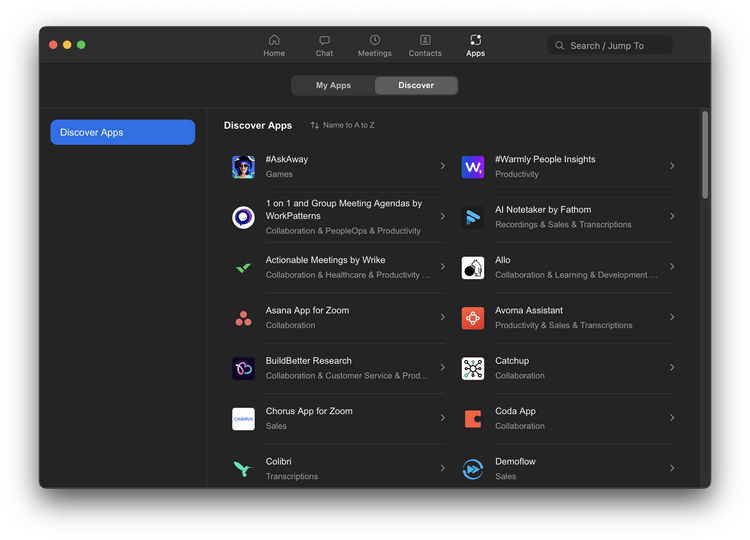Click the Avoma Assistant title
The height and width of the screenshot is (540, 750).
point(529,310)
